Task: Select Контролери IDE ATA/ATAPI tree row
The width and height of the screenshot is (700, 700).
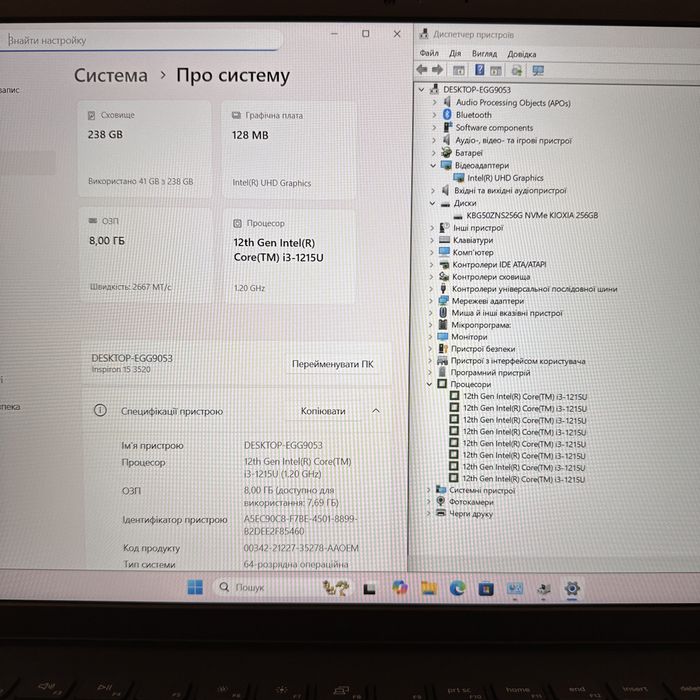Action: coord(499,264)
